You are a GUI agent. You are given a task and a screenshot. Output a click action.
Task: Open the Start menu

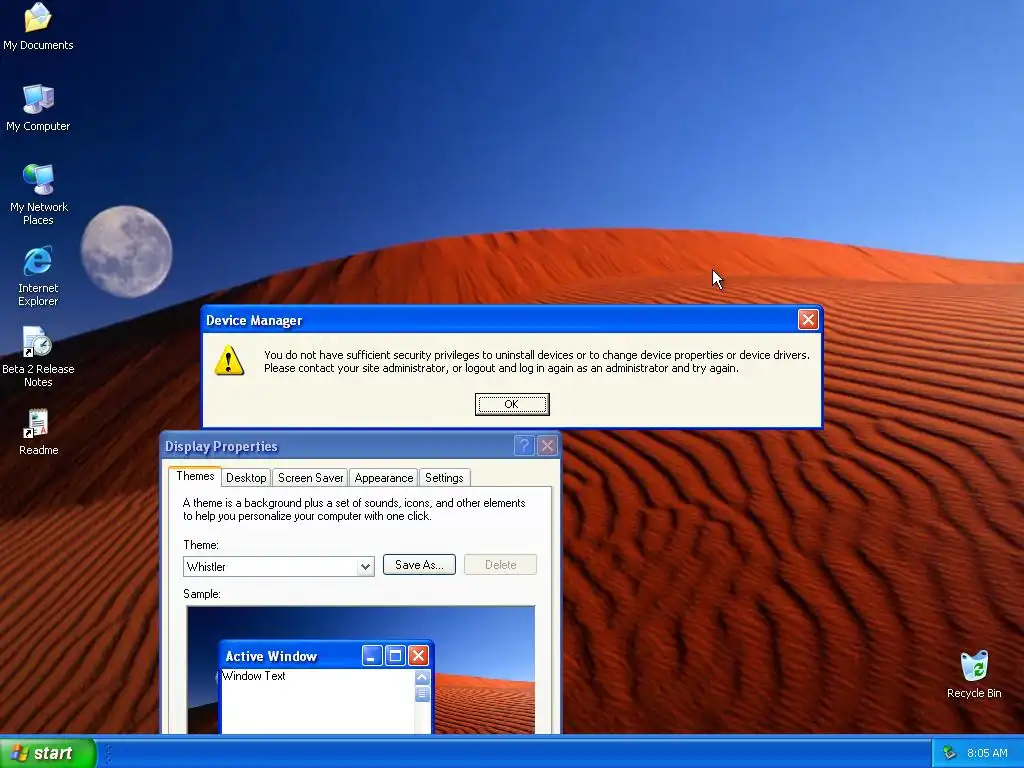point(47,753)
